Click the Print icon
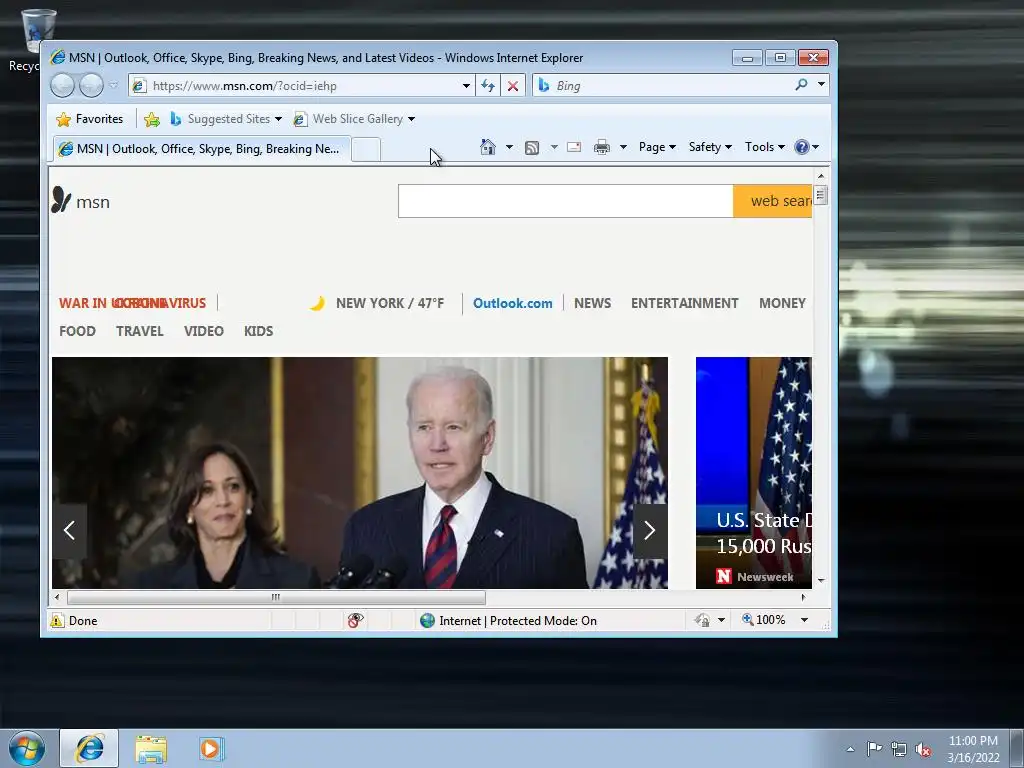The height and width of the screenshot is (768, 1024). coord(601,147)
